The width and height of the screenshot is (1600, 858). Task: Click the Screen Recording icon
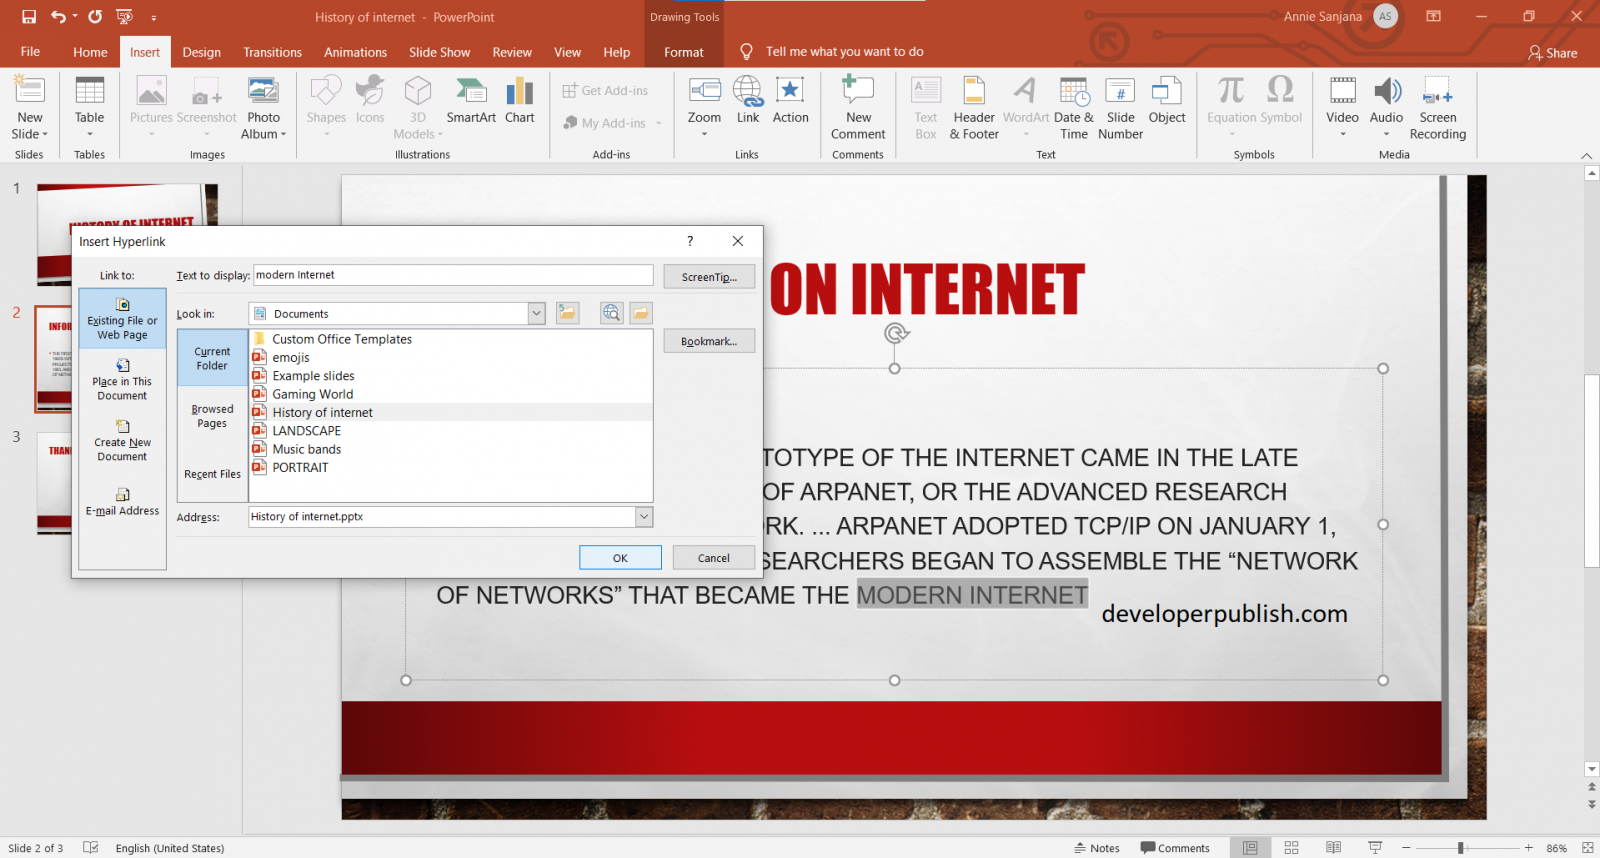click(x=1437, y=108)
